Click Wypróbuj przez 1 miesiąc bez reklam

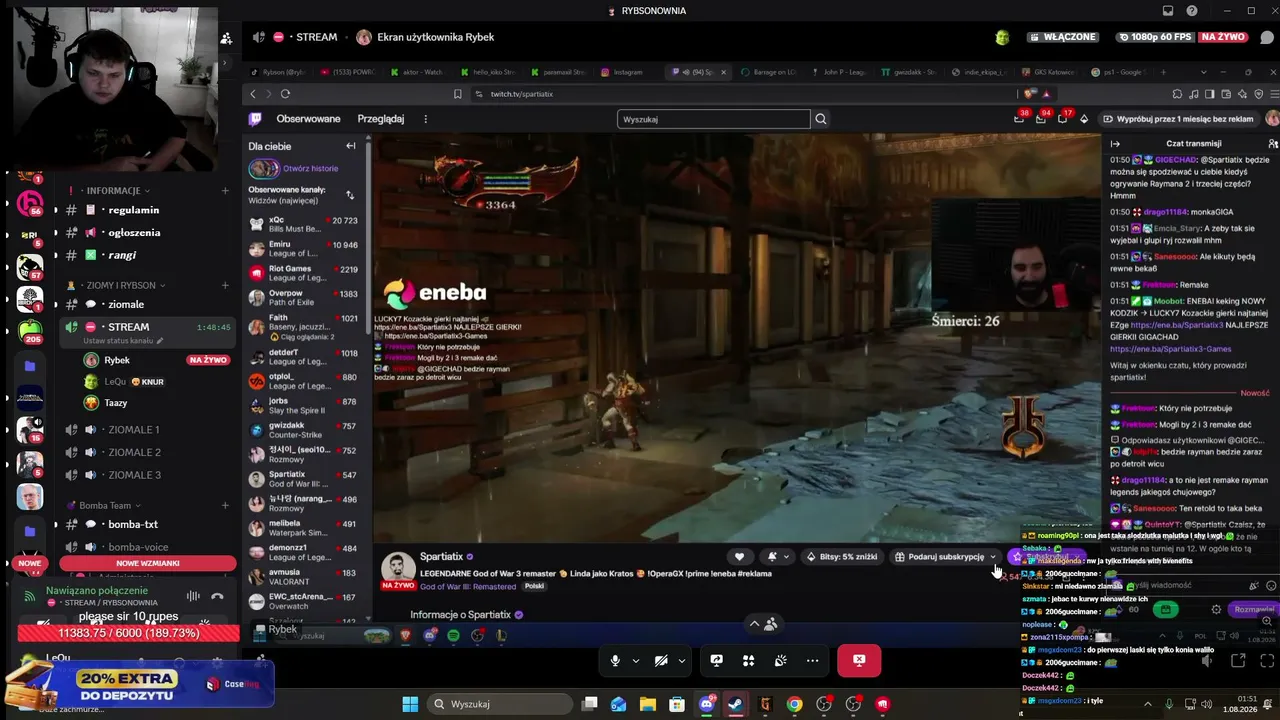(x=1178, y=119)
